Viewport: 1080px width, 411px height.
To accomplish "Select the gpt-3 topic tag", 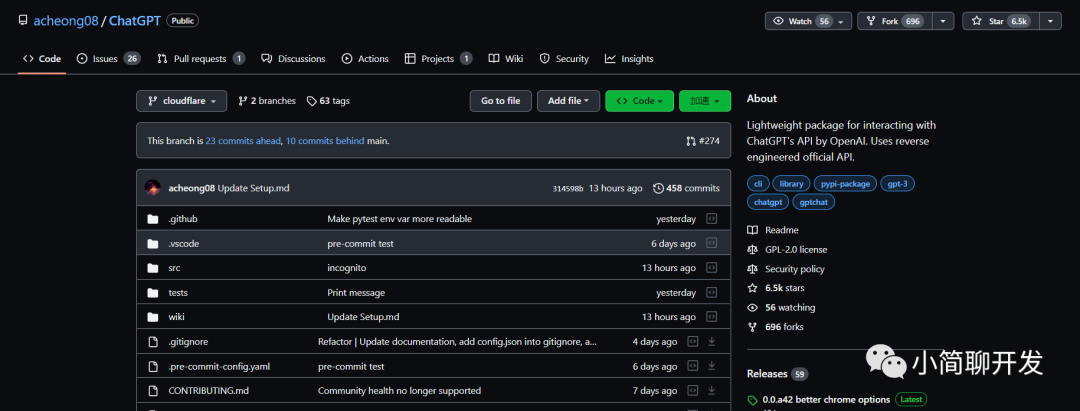I will pyautogui.click(x=897, y=184).
